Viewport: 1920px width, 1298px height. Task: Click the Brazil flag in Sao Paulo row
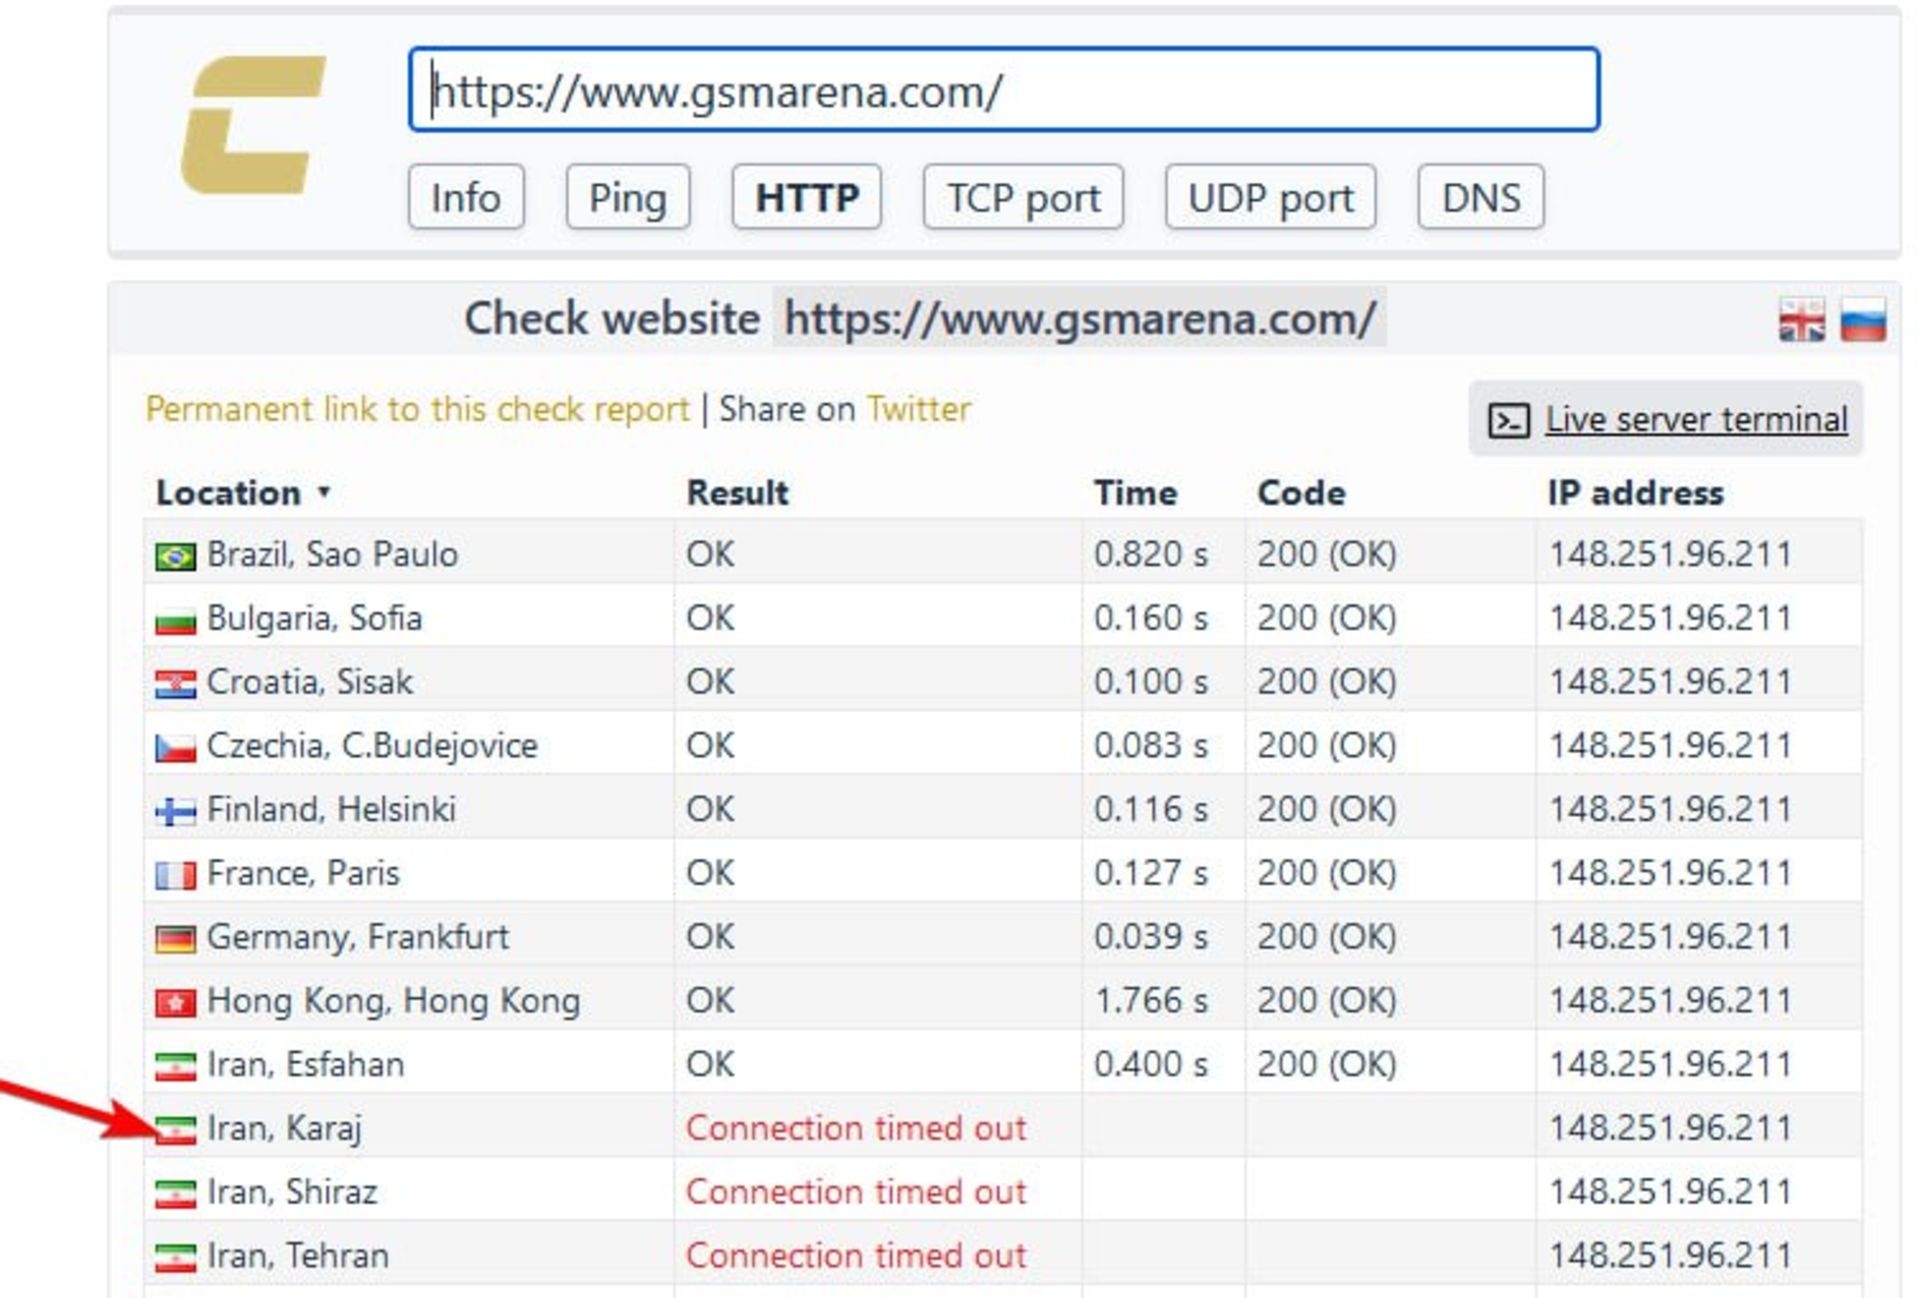(x=175, y=556)
